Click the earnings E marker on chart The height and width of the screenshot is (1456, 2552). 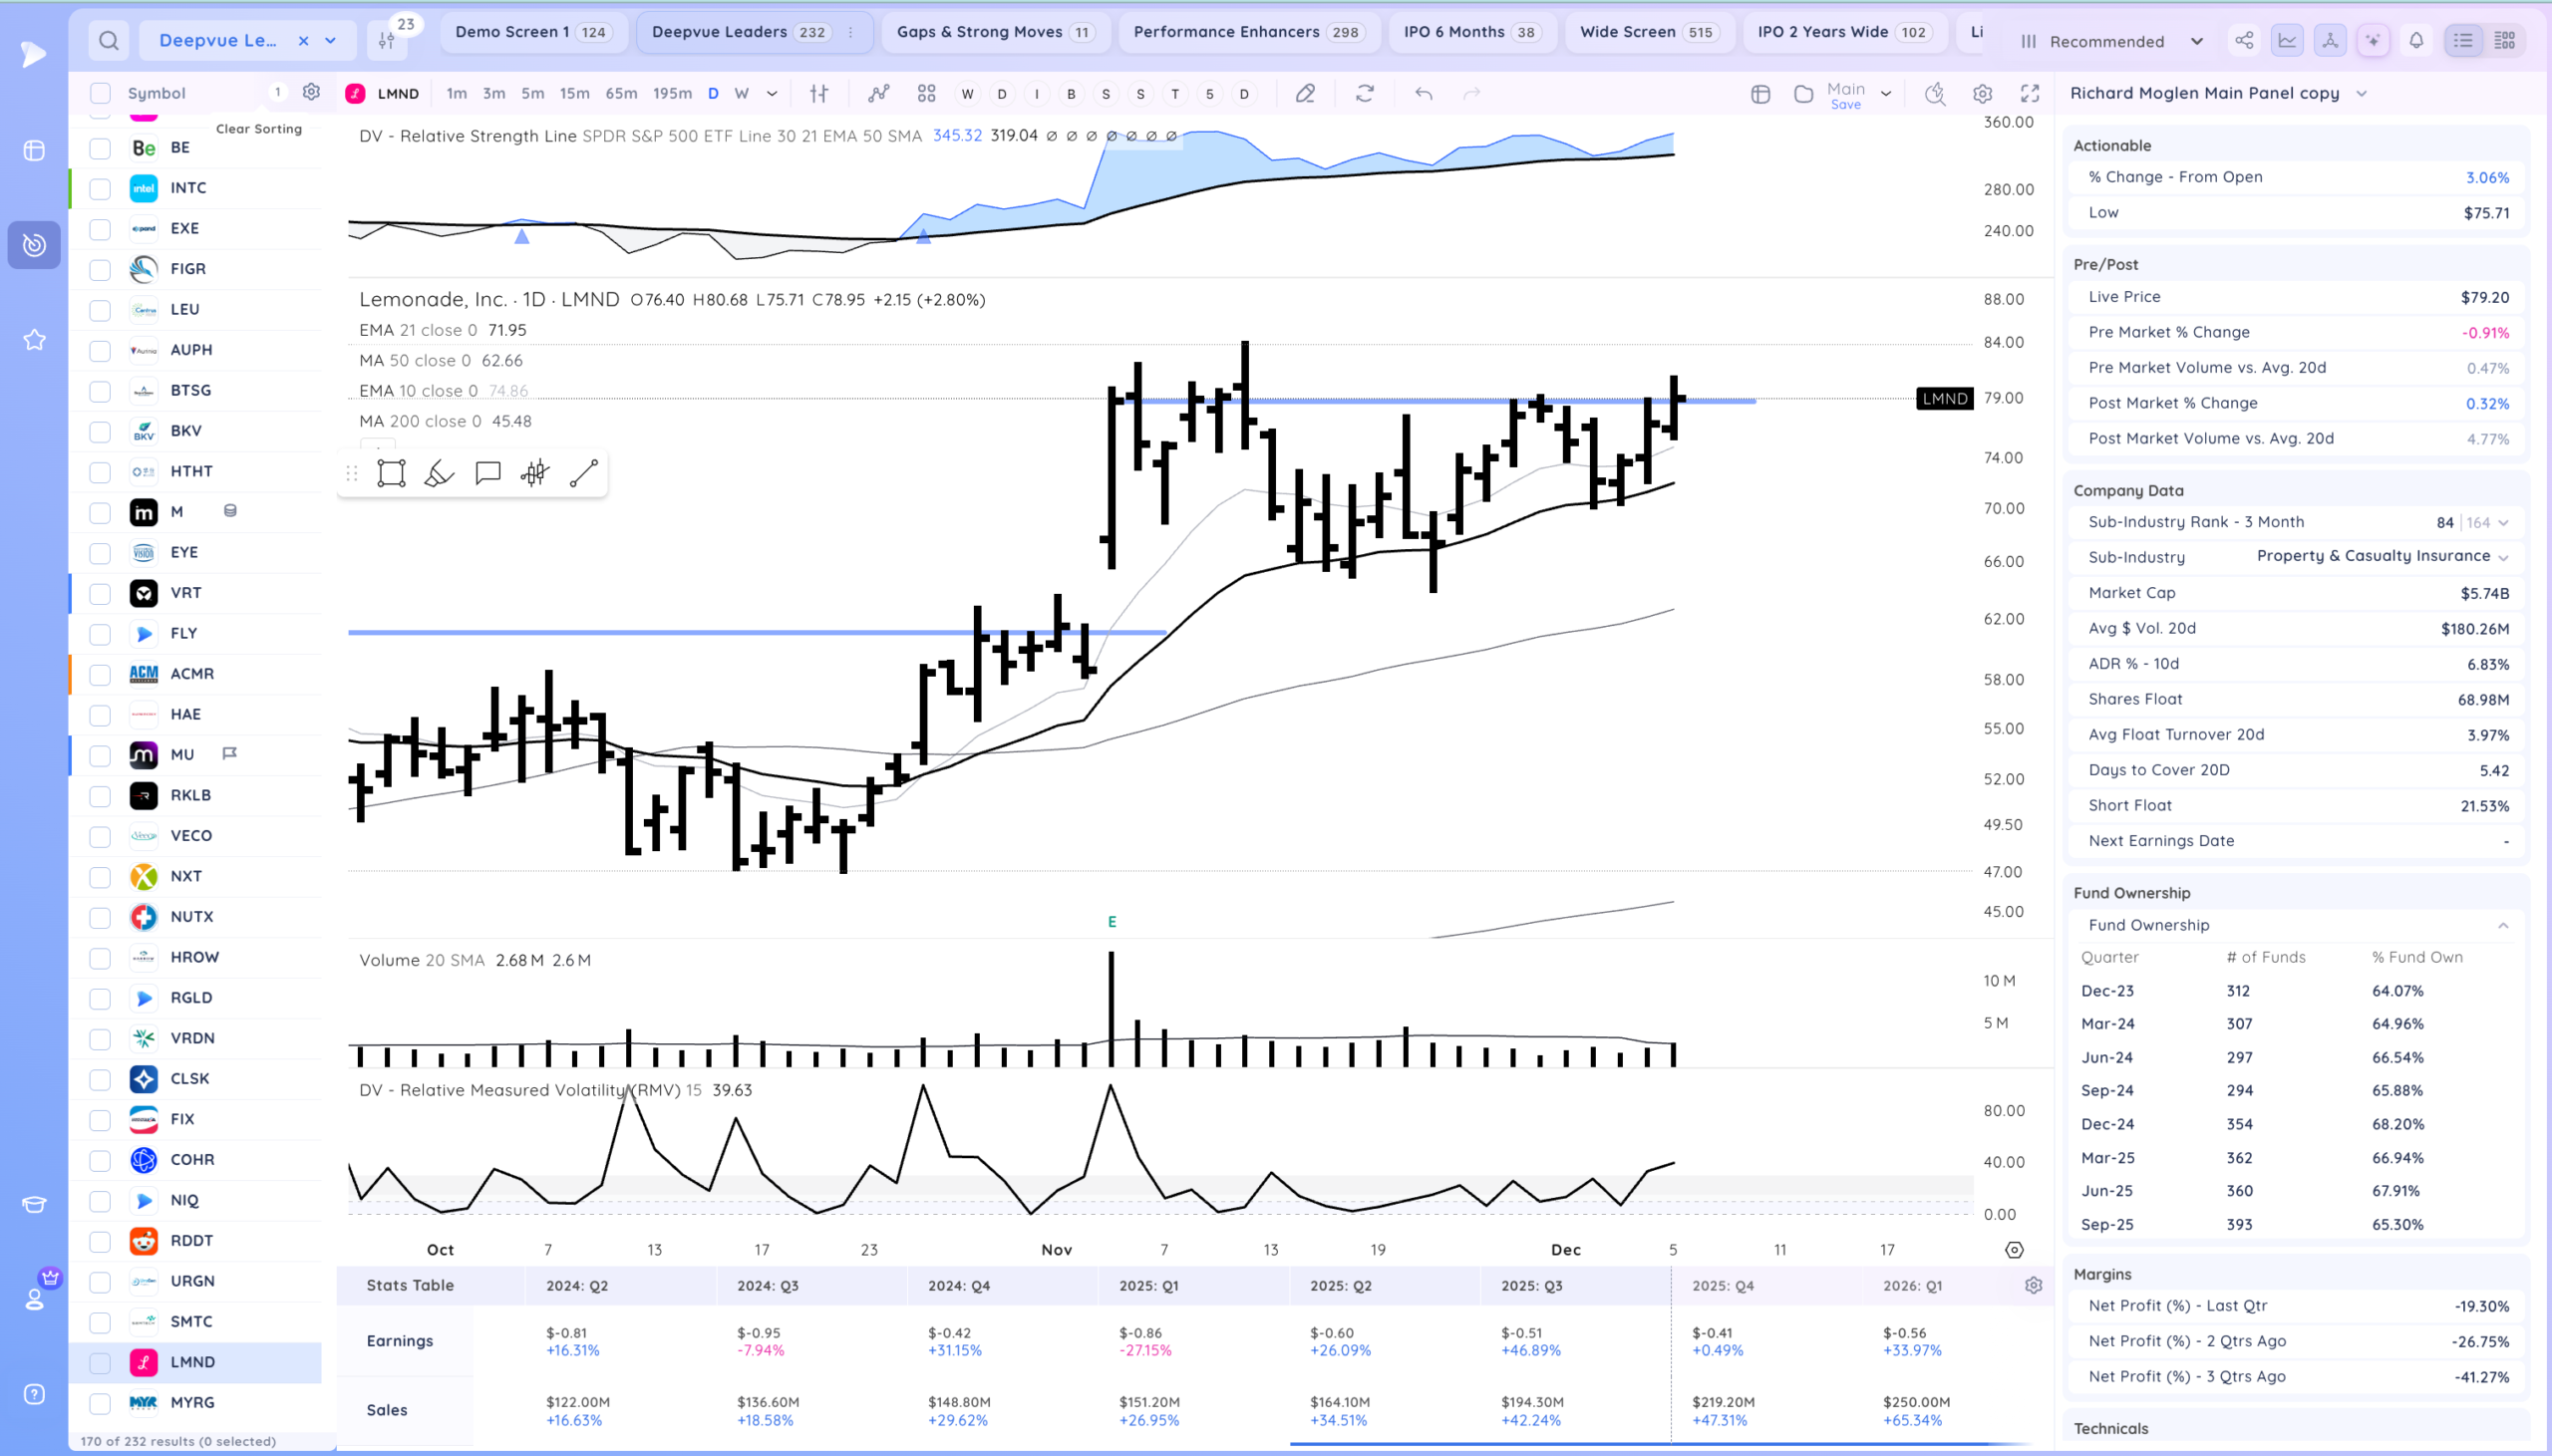1111,921
